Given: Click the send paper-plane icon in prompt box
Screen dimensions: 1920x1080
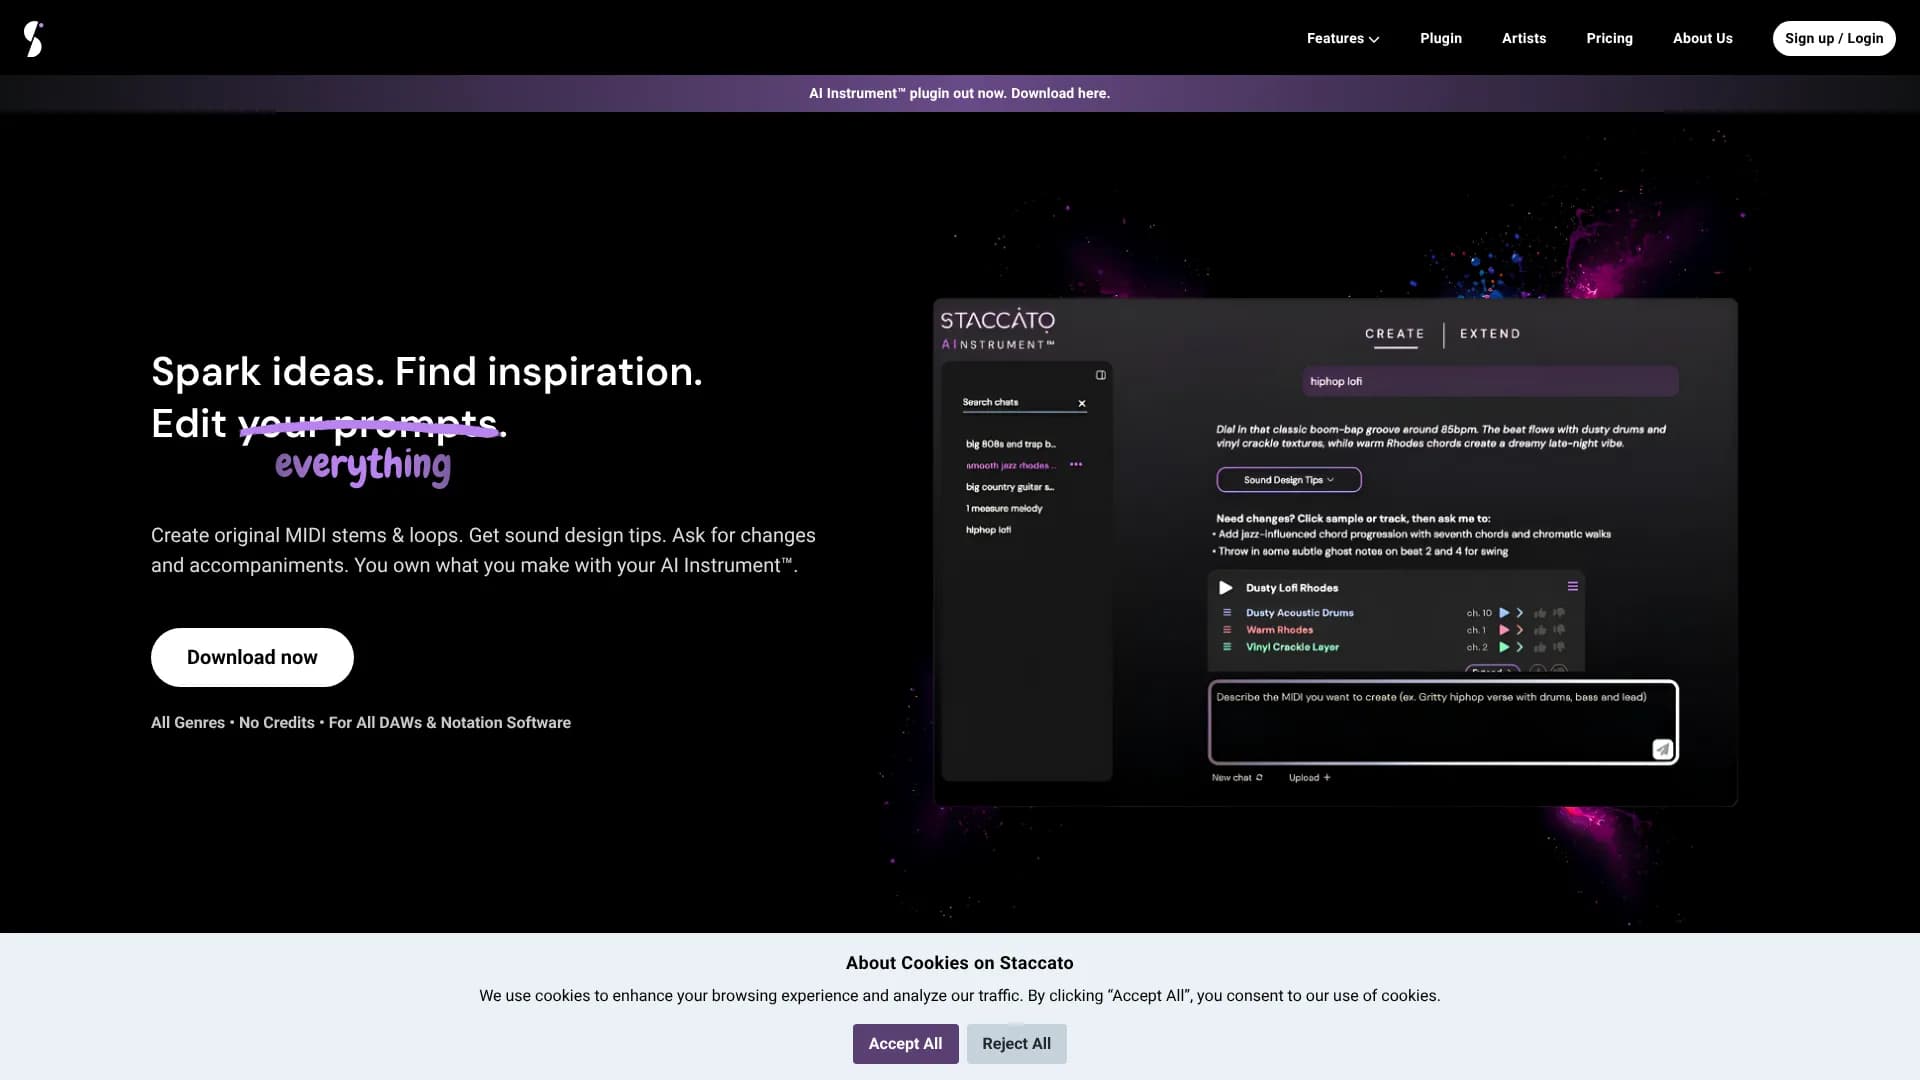Looking at the screenshot, I should [1662, 748].
